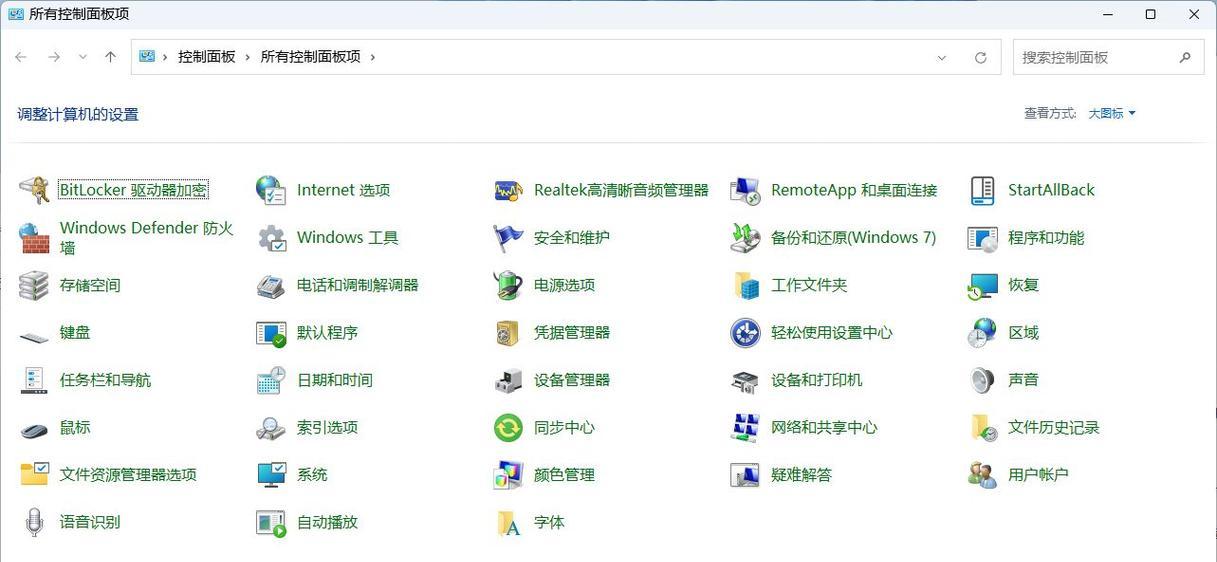Open the 存储空间 drives icon
The width and height of the screenshot is (1217, 562).
click(34, 285)
